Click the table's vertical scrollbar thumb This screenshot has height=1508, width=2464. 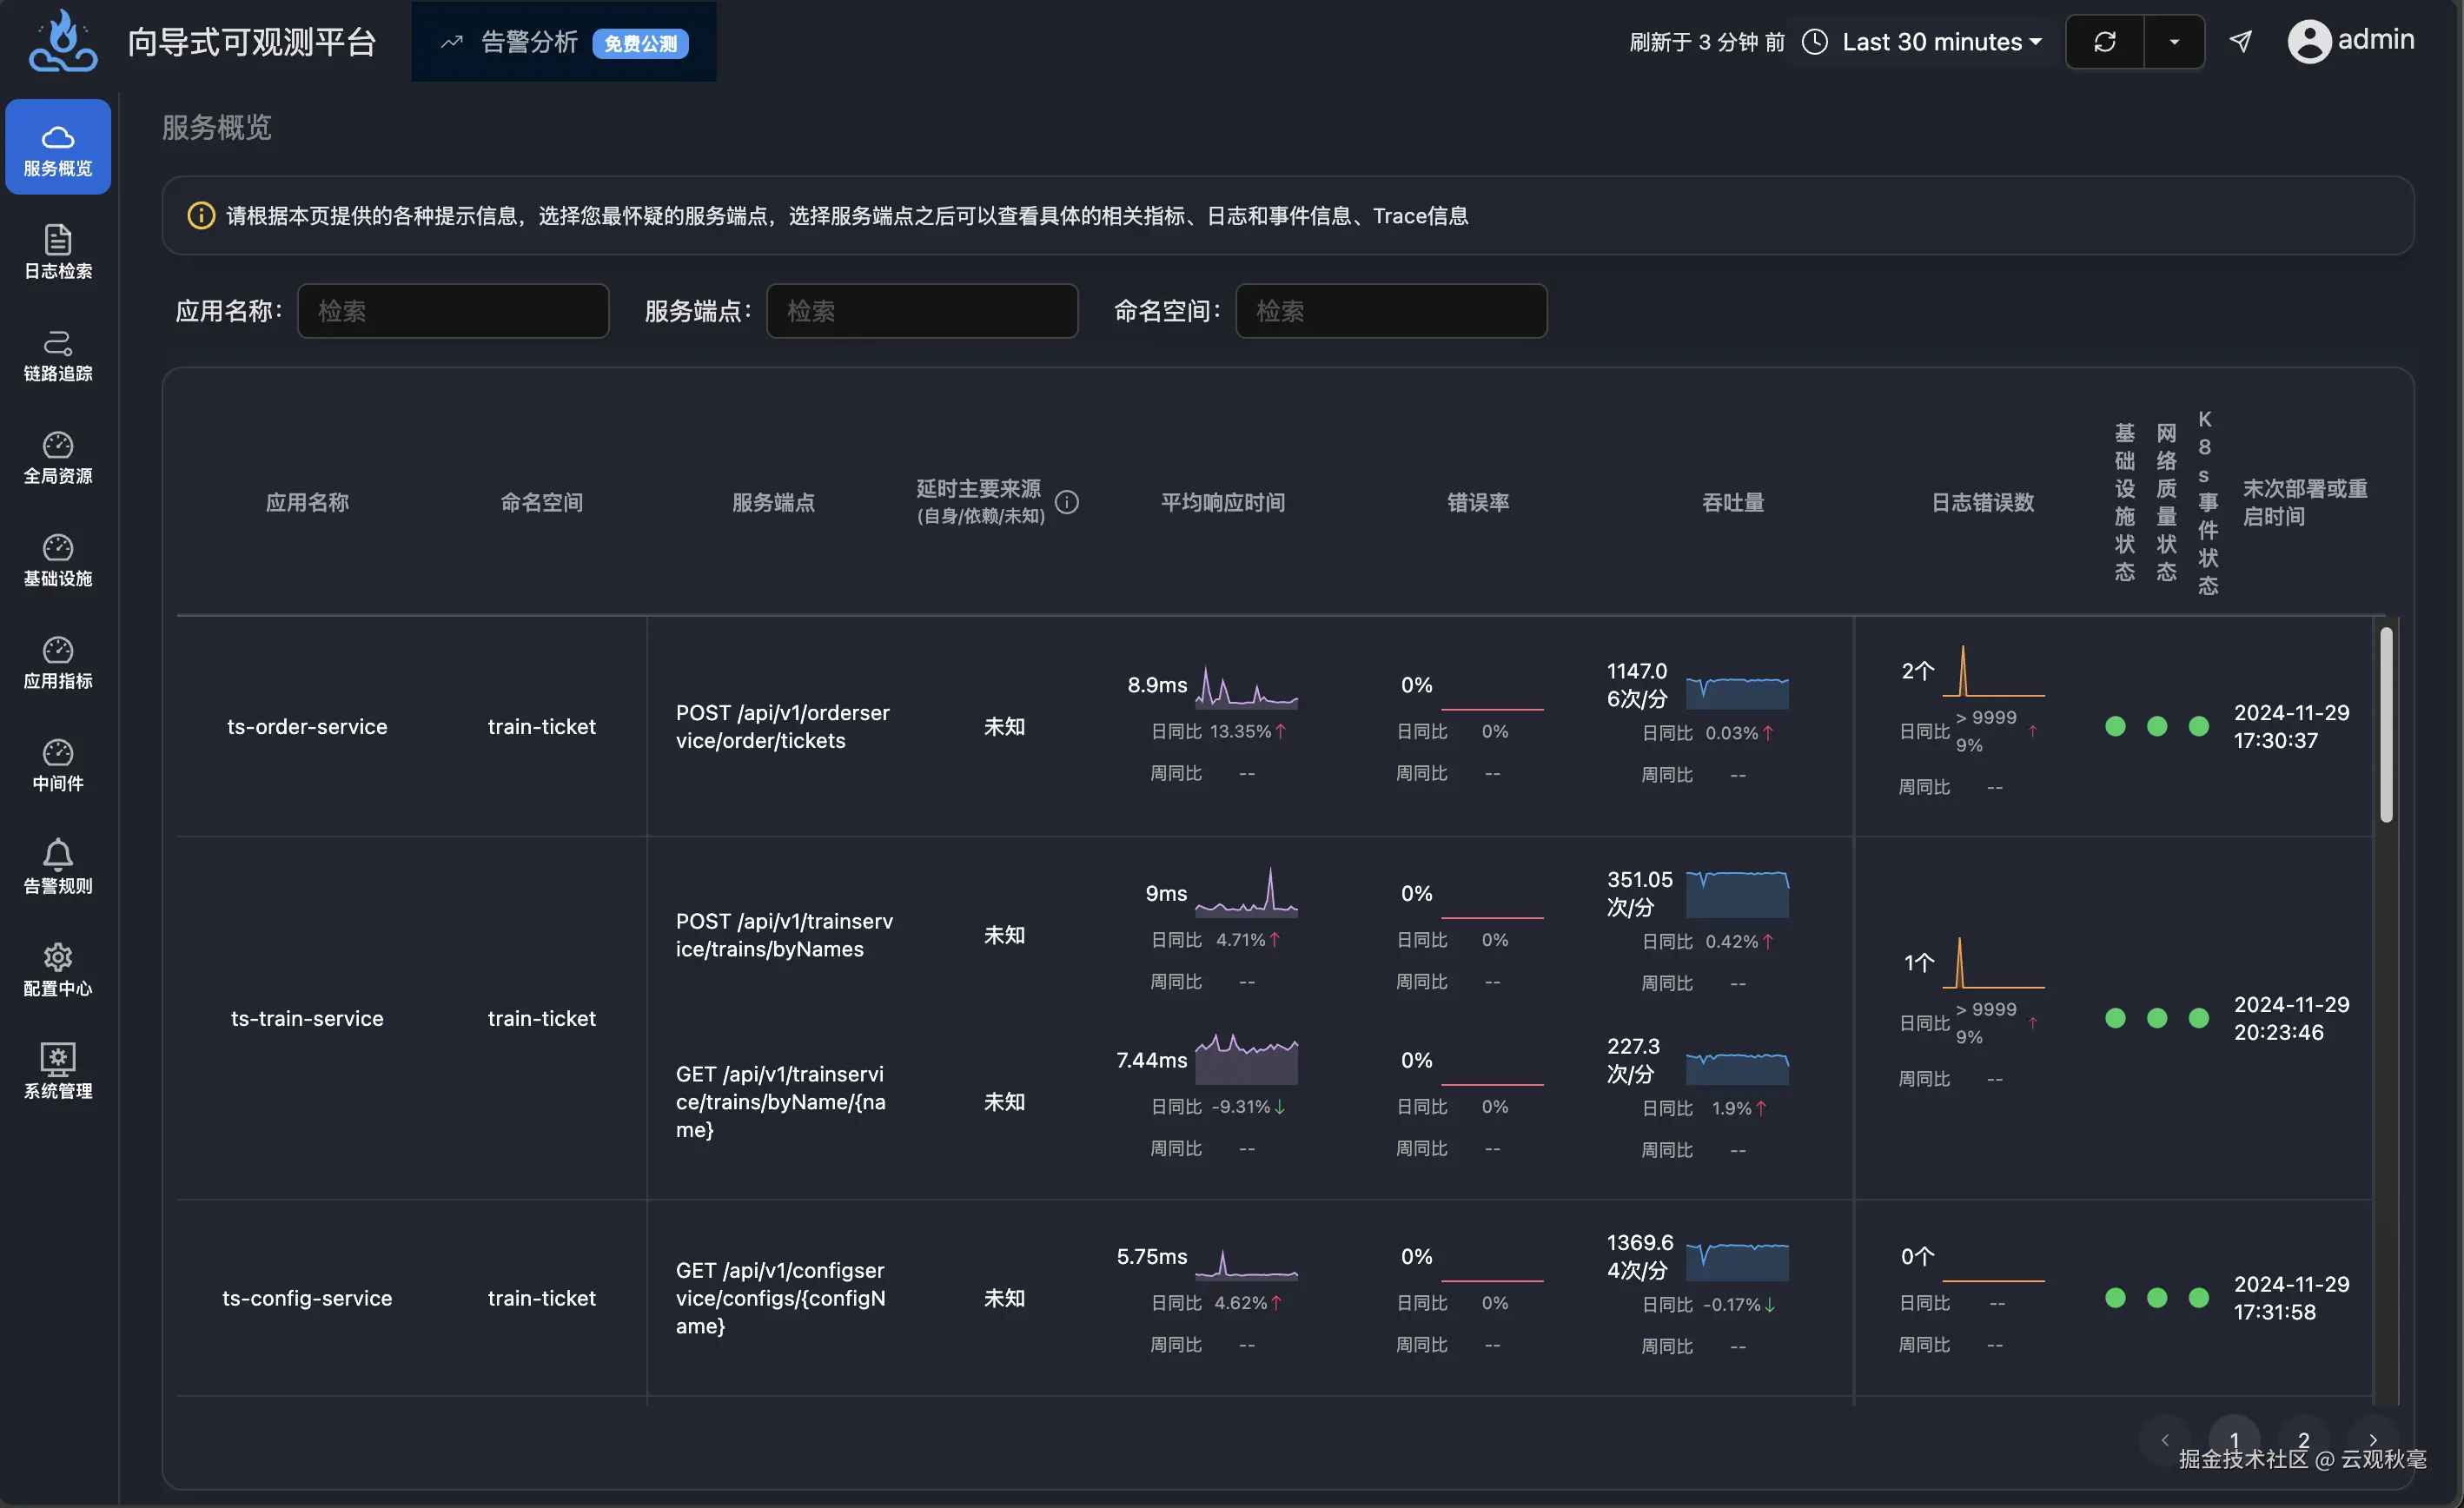tap(2386, 724)
